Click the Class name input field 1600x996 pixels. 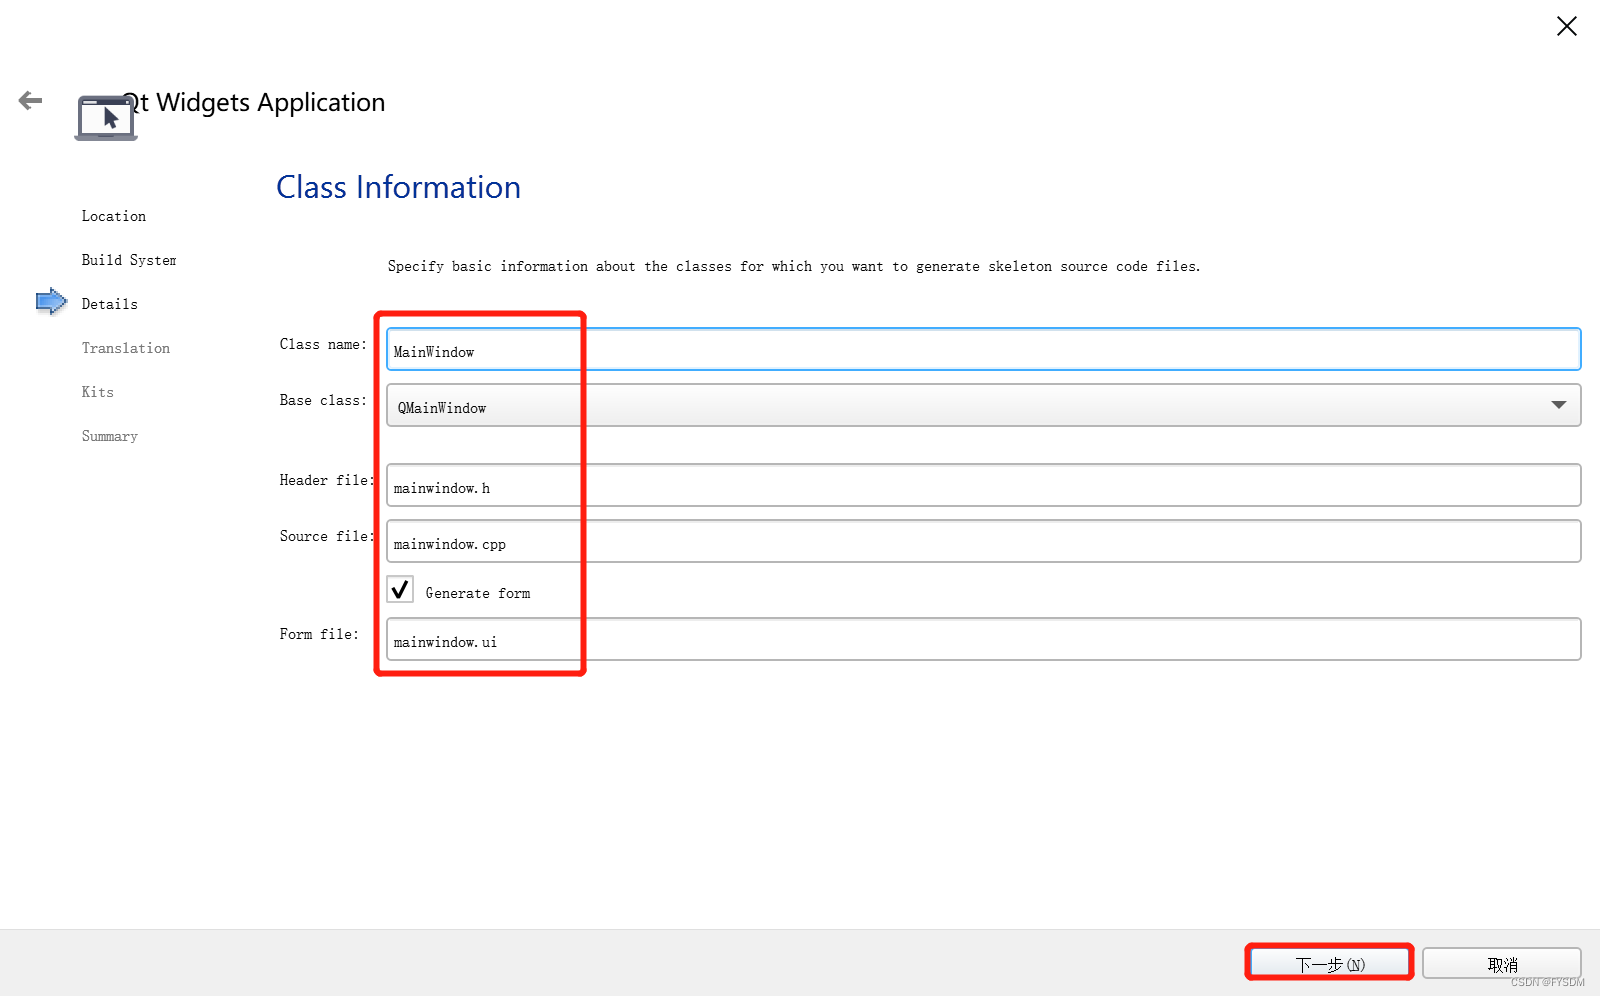[983, 349]
